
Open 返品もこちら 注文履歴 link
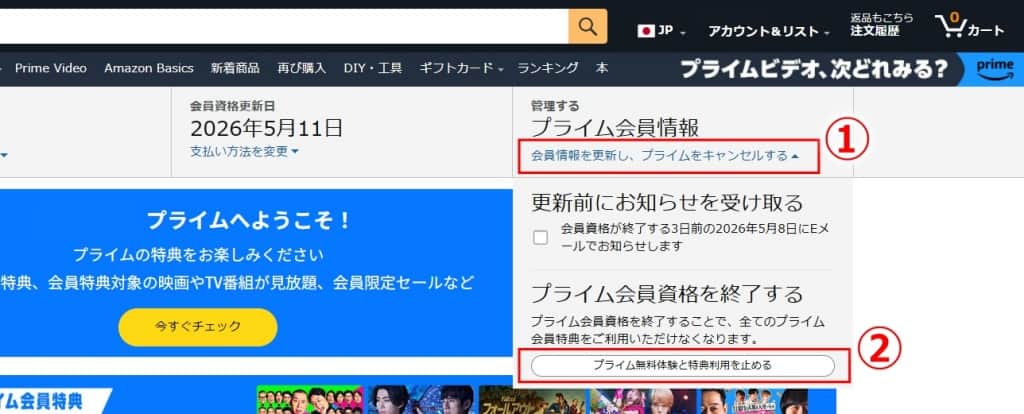(881, 25)
